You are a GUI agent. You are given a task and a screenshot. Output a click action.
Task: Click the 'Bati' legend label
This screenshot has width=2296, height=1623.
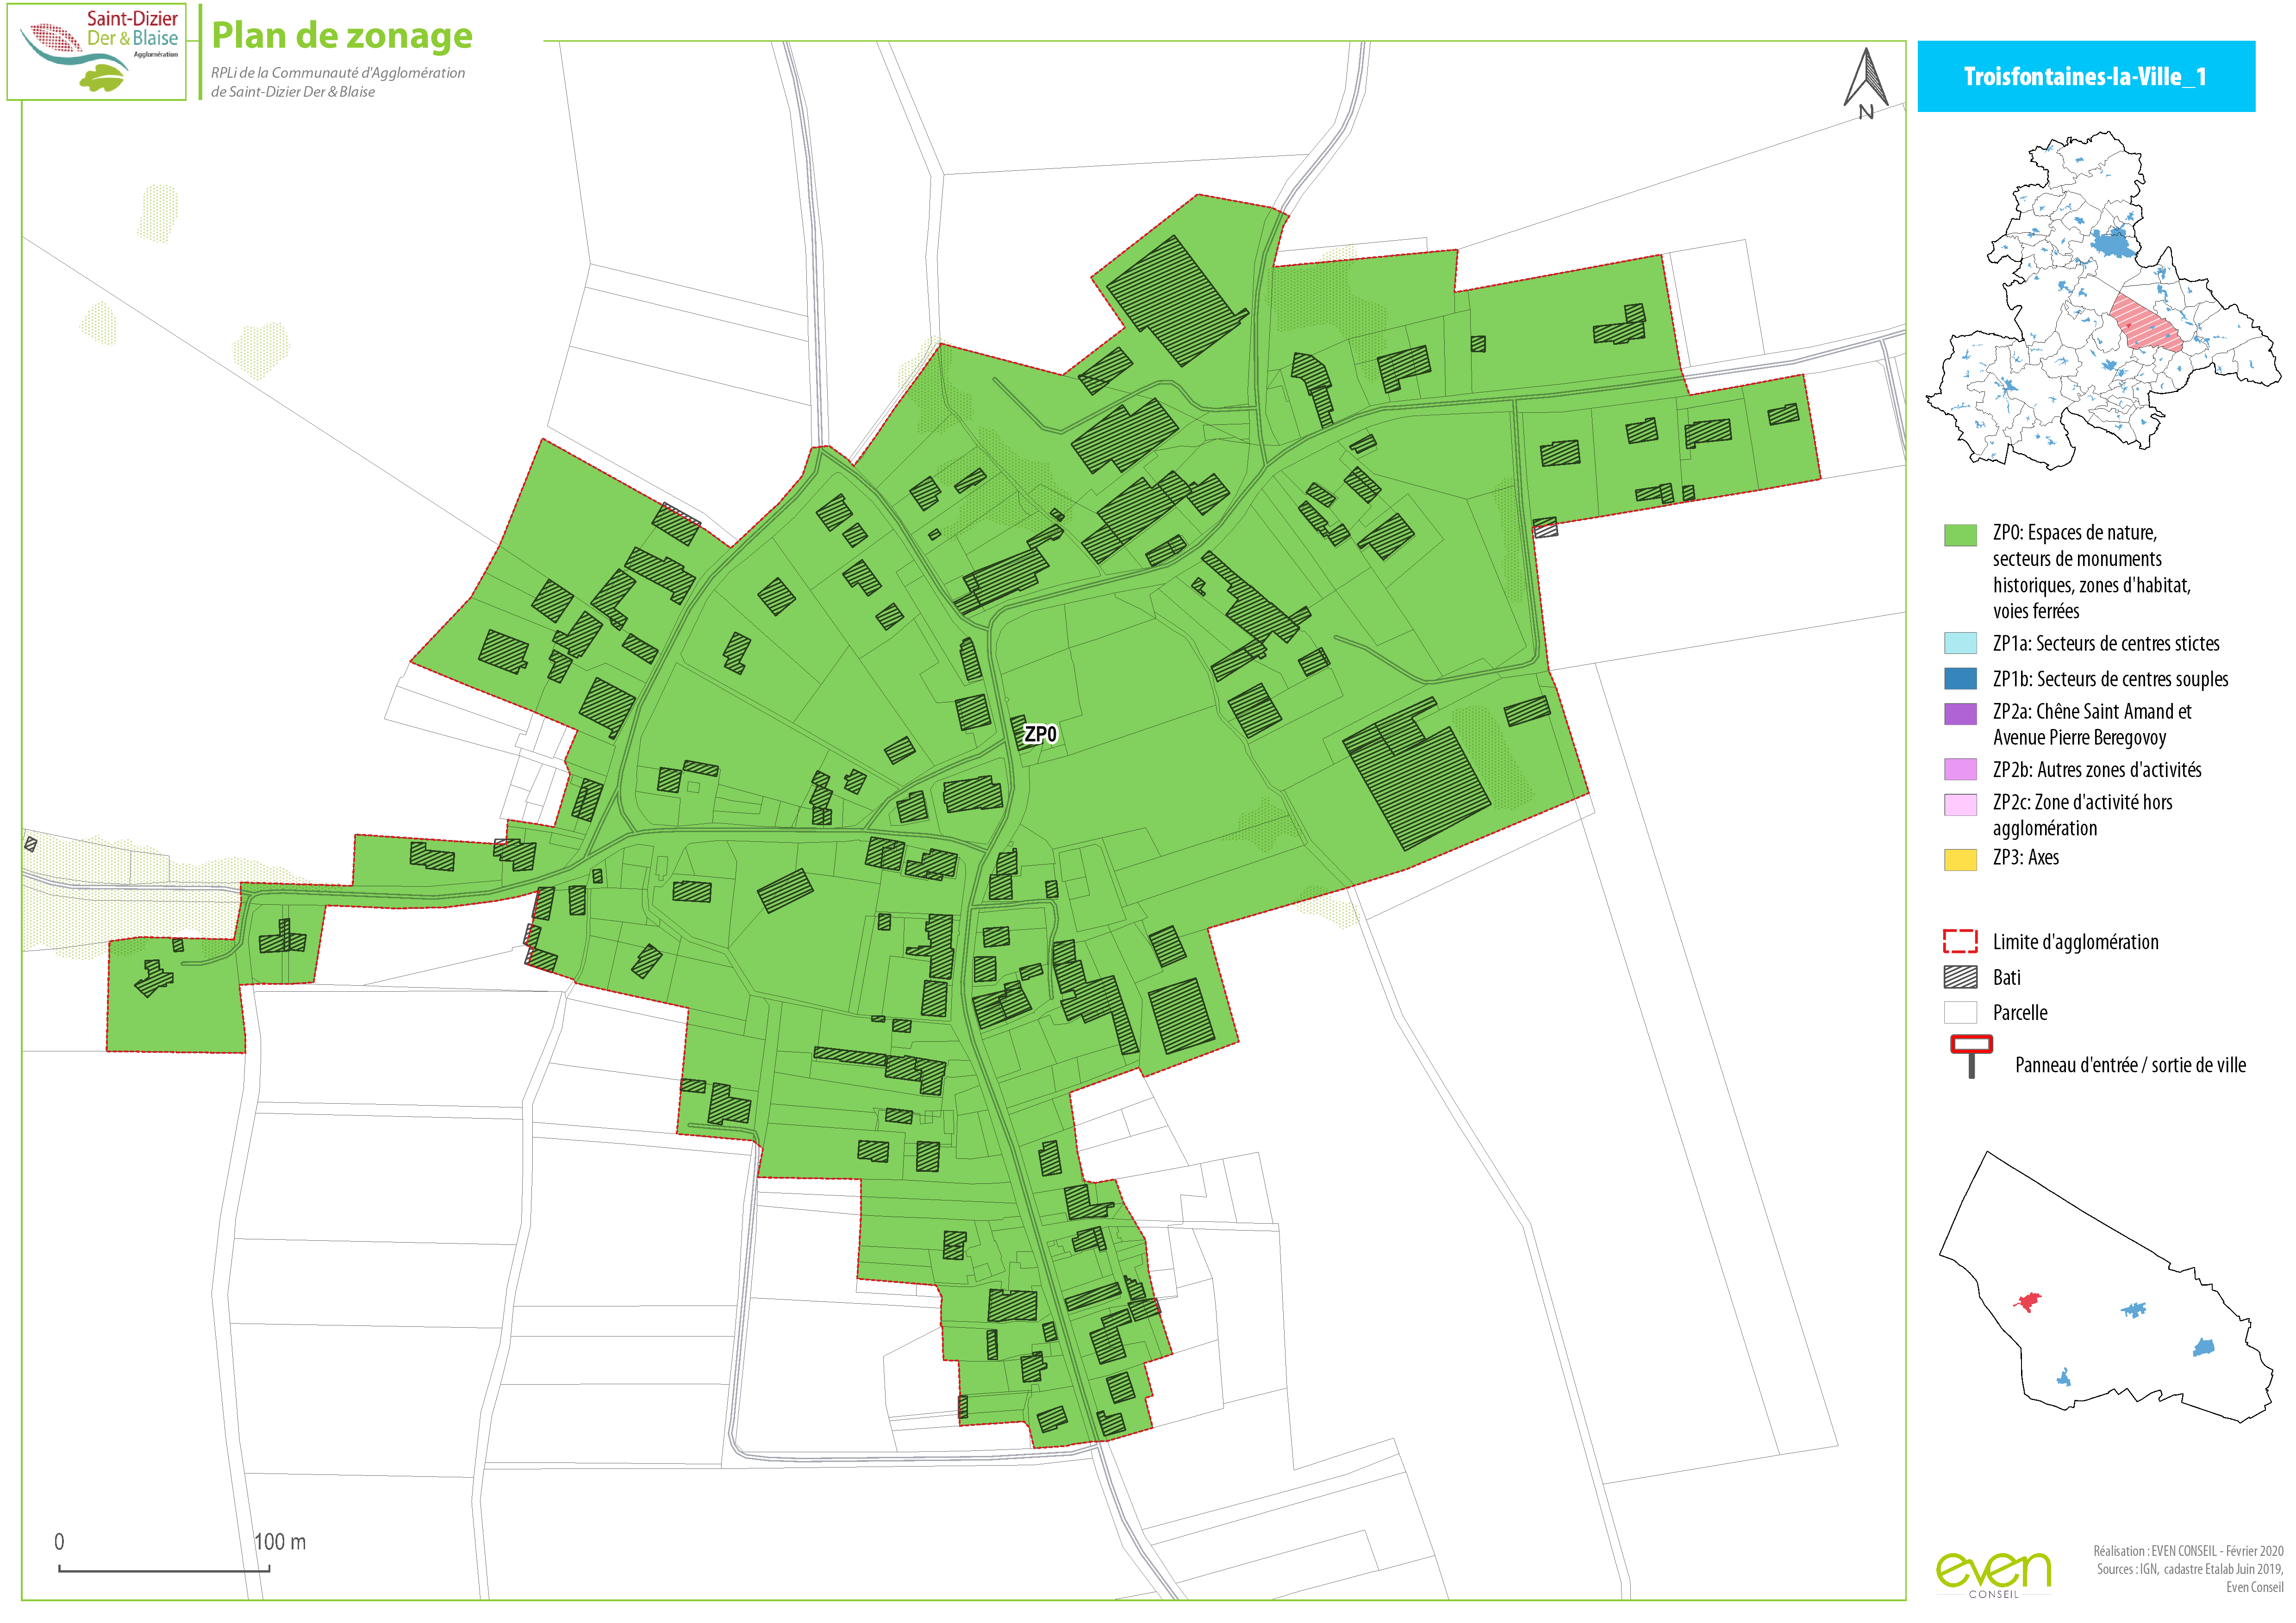tap(2006, 977)
